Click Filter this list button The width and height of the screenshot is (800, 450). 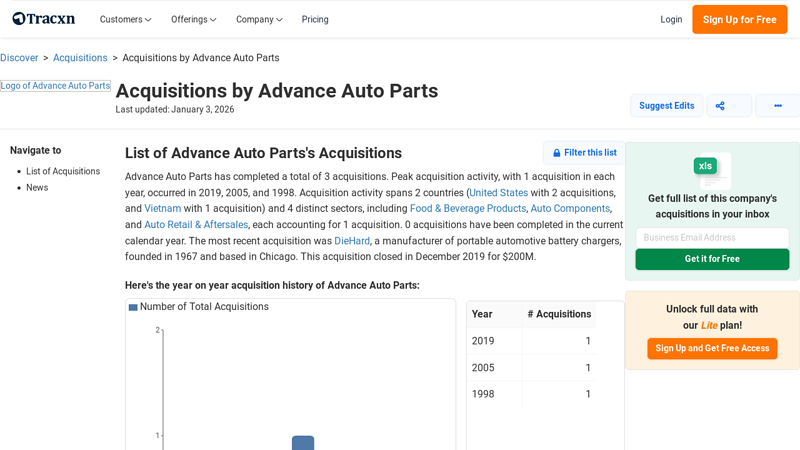(585, 153)
